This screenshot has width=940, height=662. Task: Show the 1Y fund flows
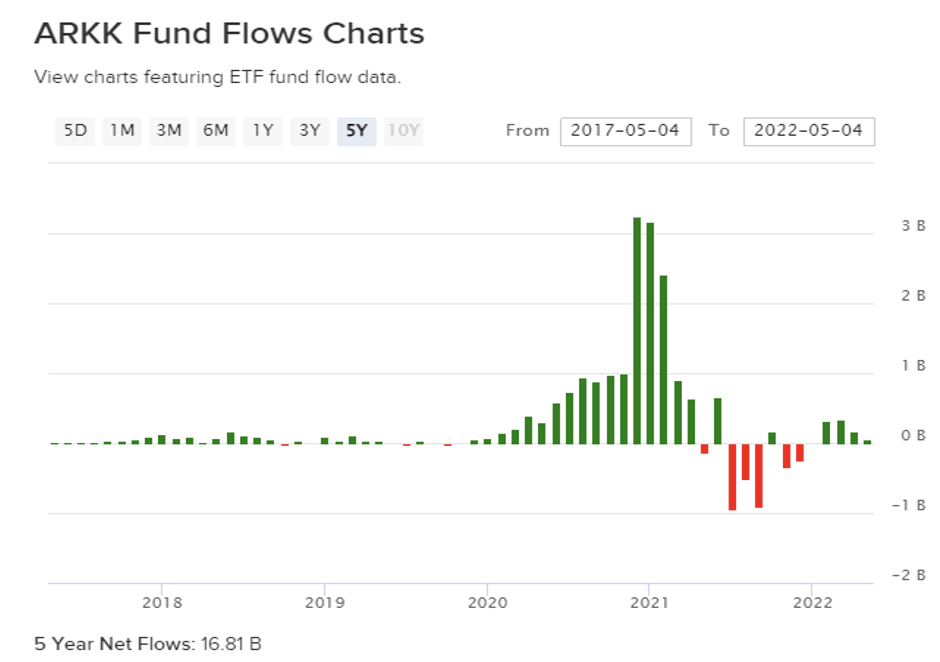(x=262, y=130)
